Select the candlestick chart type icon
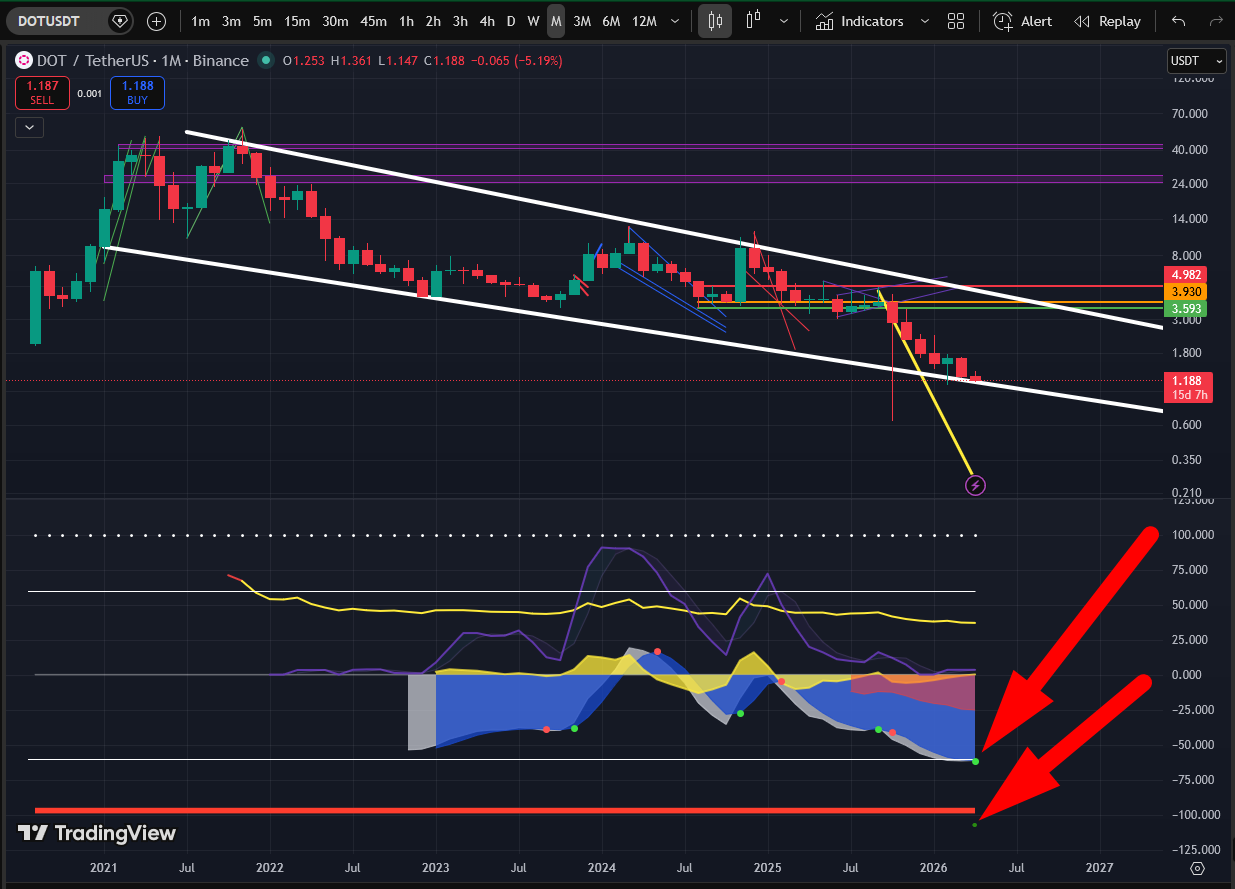This screenshot has width=1235, height=889. point(714,21)
